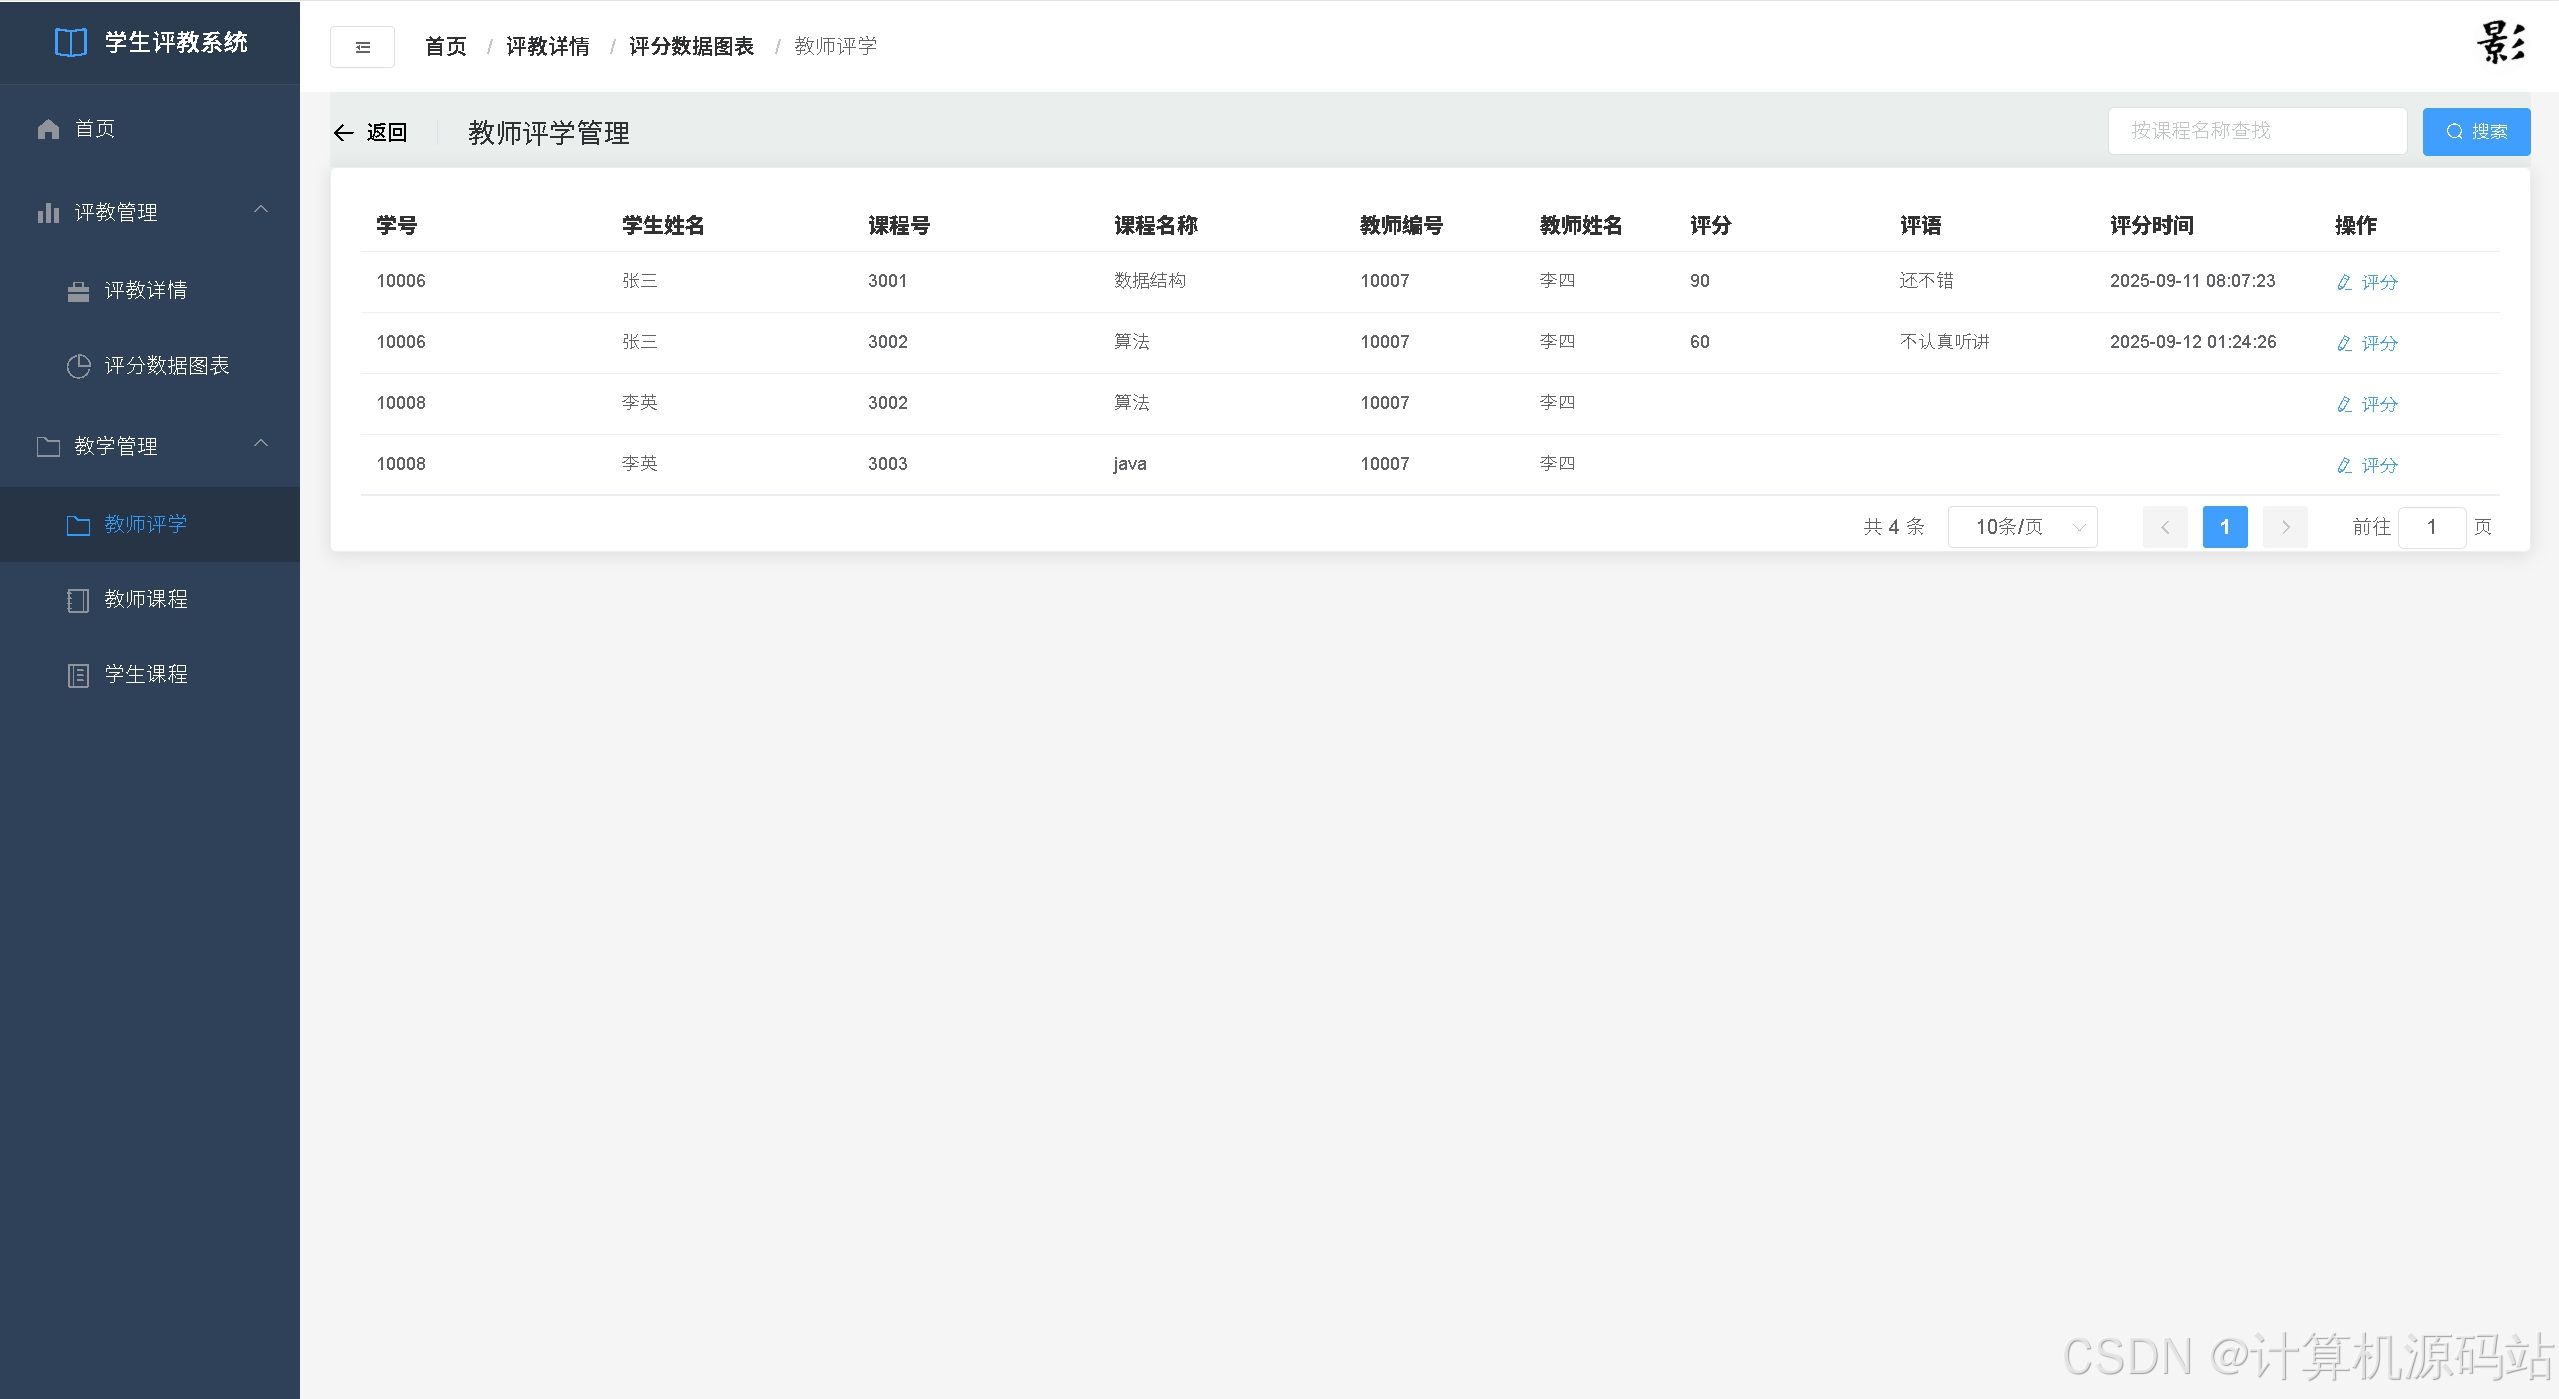2559x1399 pixels.
Task: Click the folder icon for 教学管理
Action: 48,446
